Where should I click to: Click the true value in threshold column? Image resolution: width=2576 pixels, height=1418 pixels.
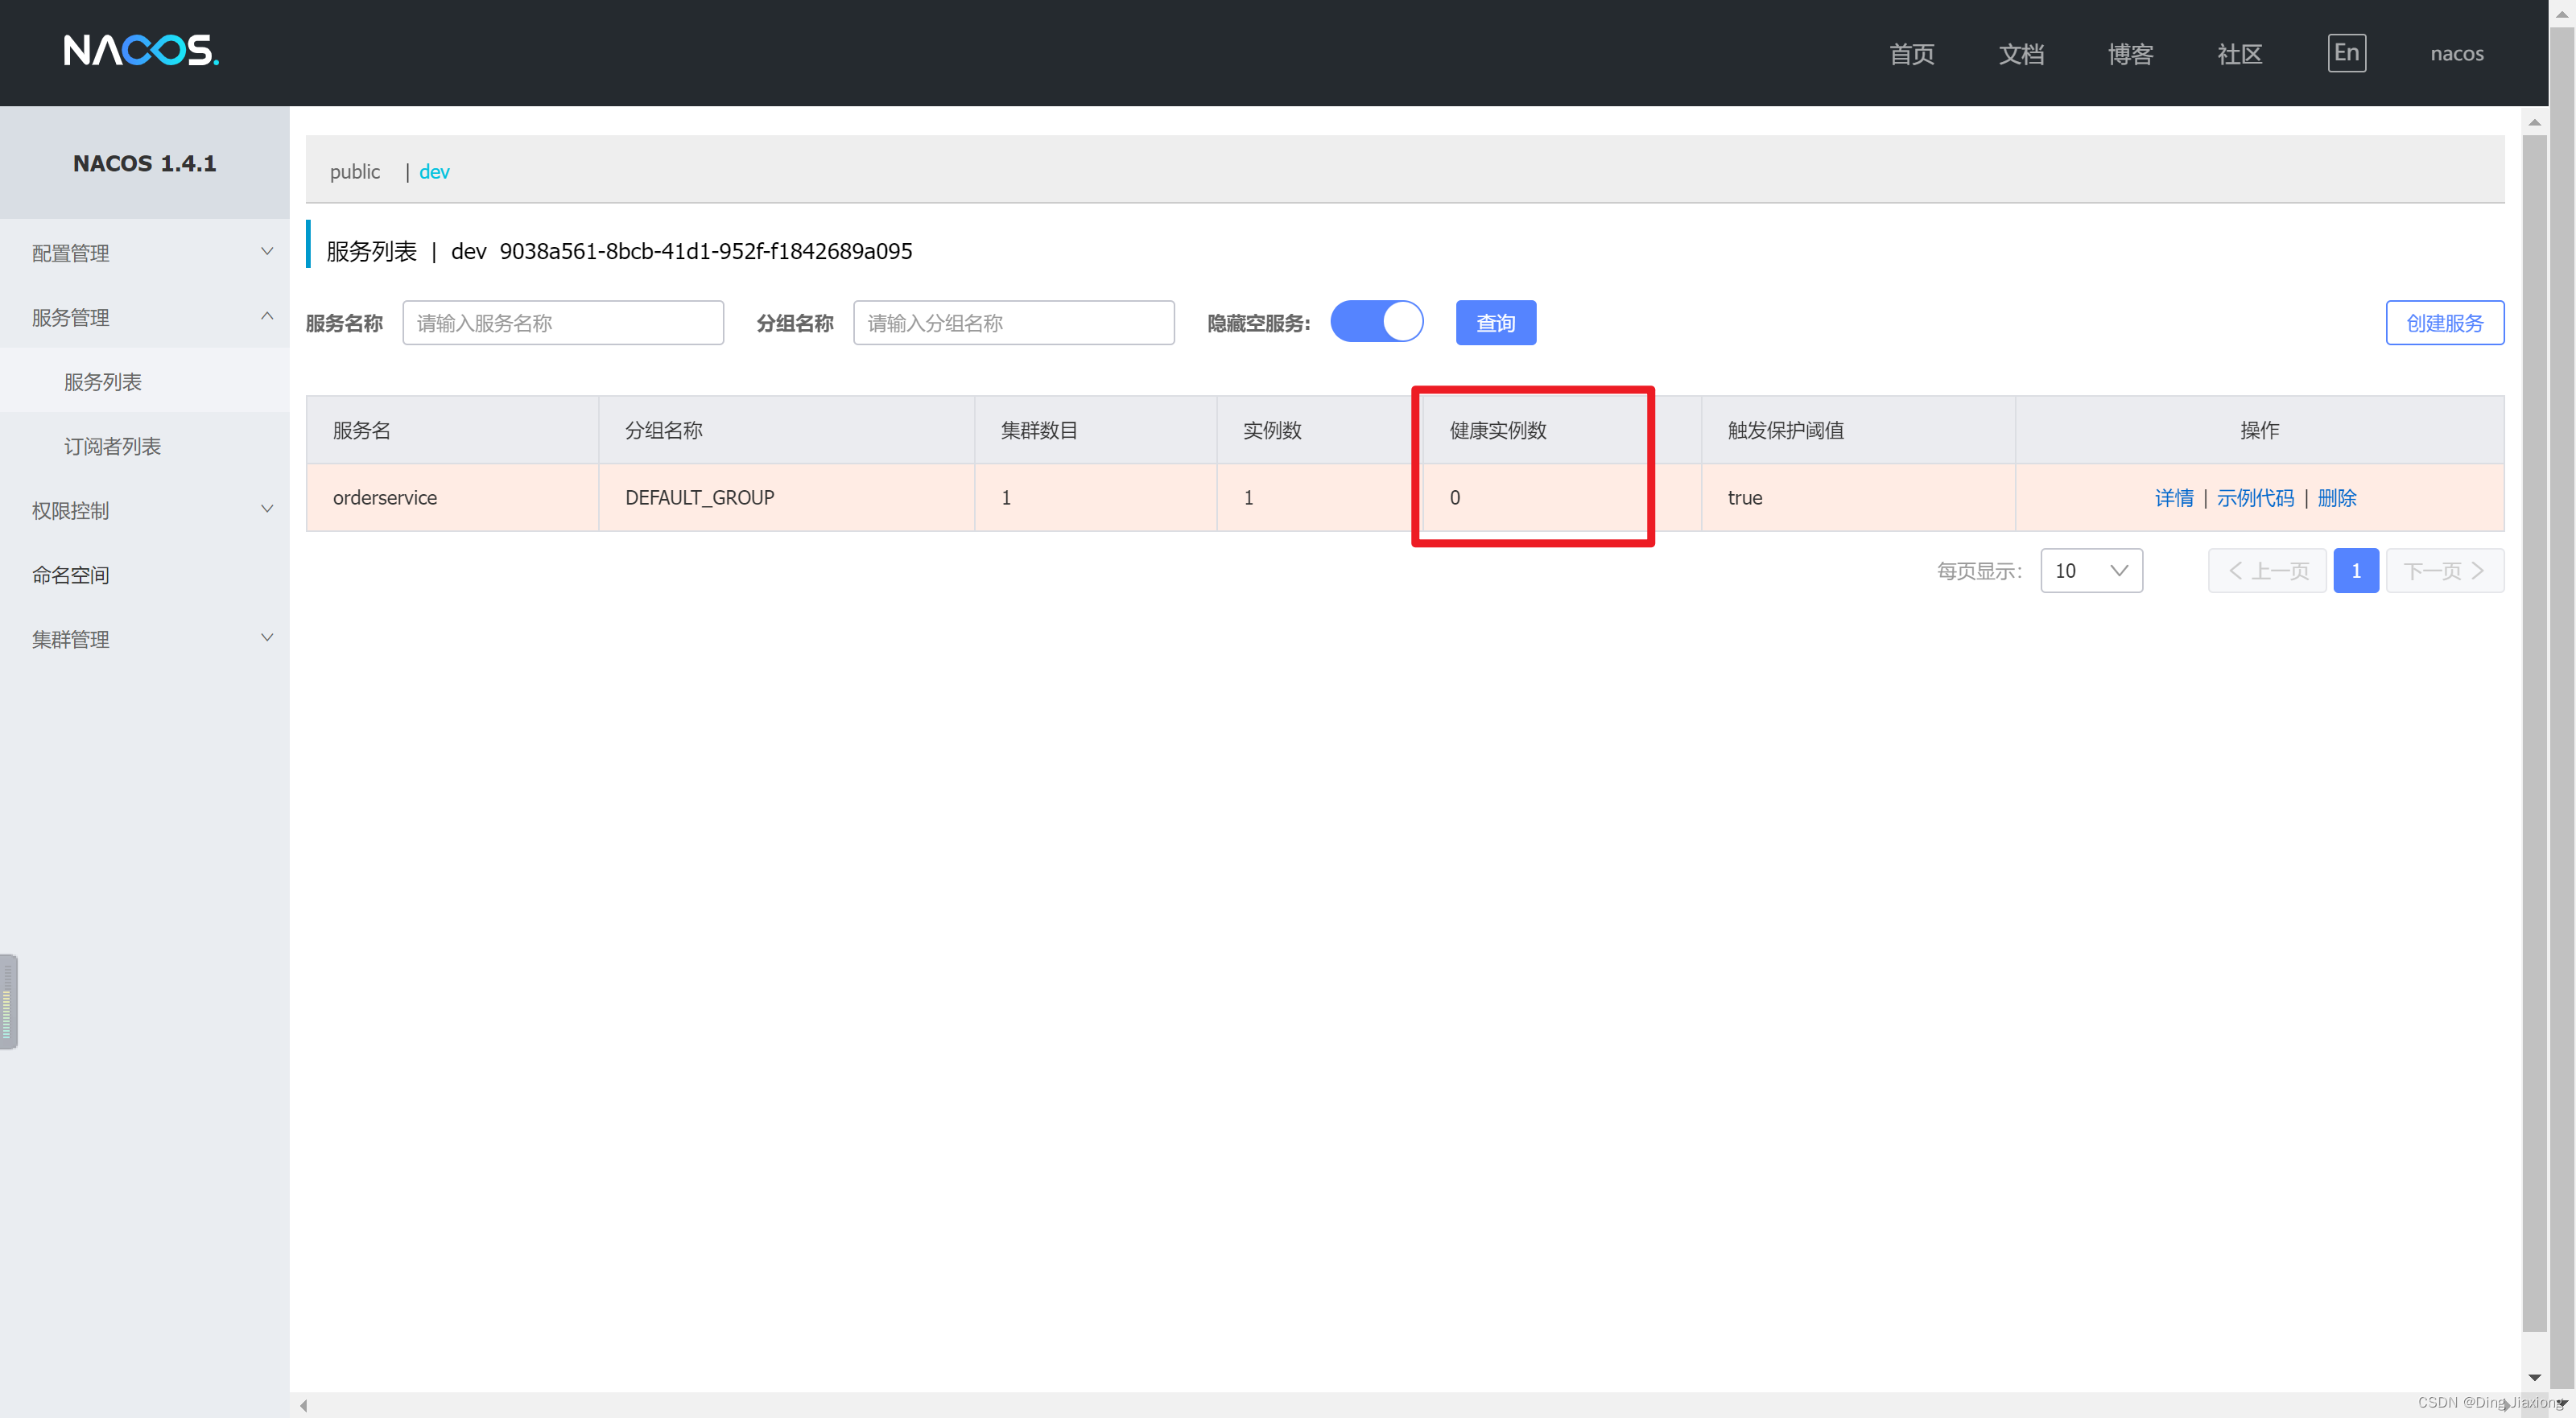click(1744, 497)
